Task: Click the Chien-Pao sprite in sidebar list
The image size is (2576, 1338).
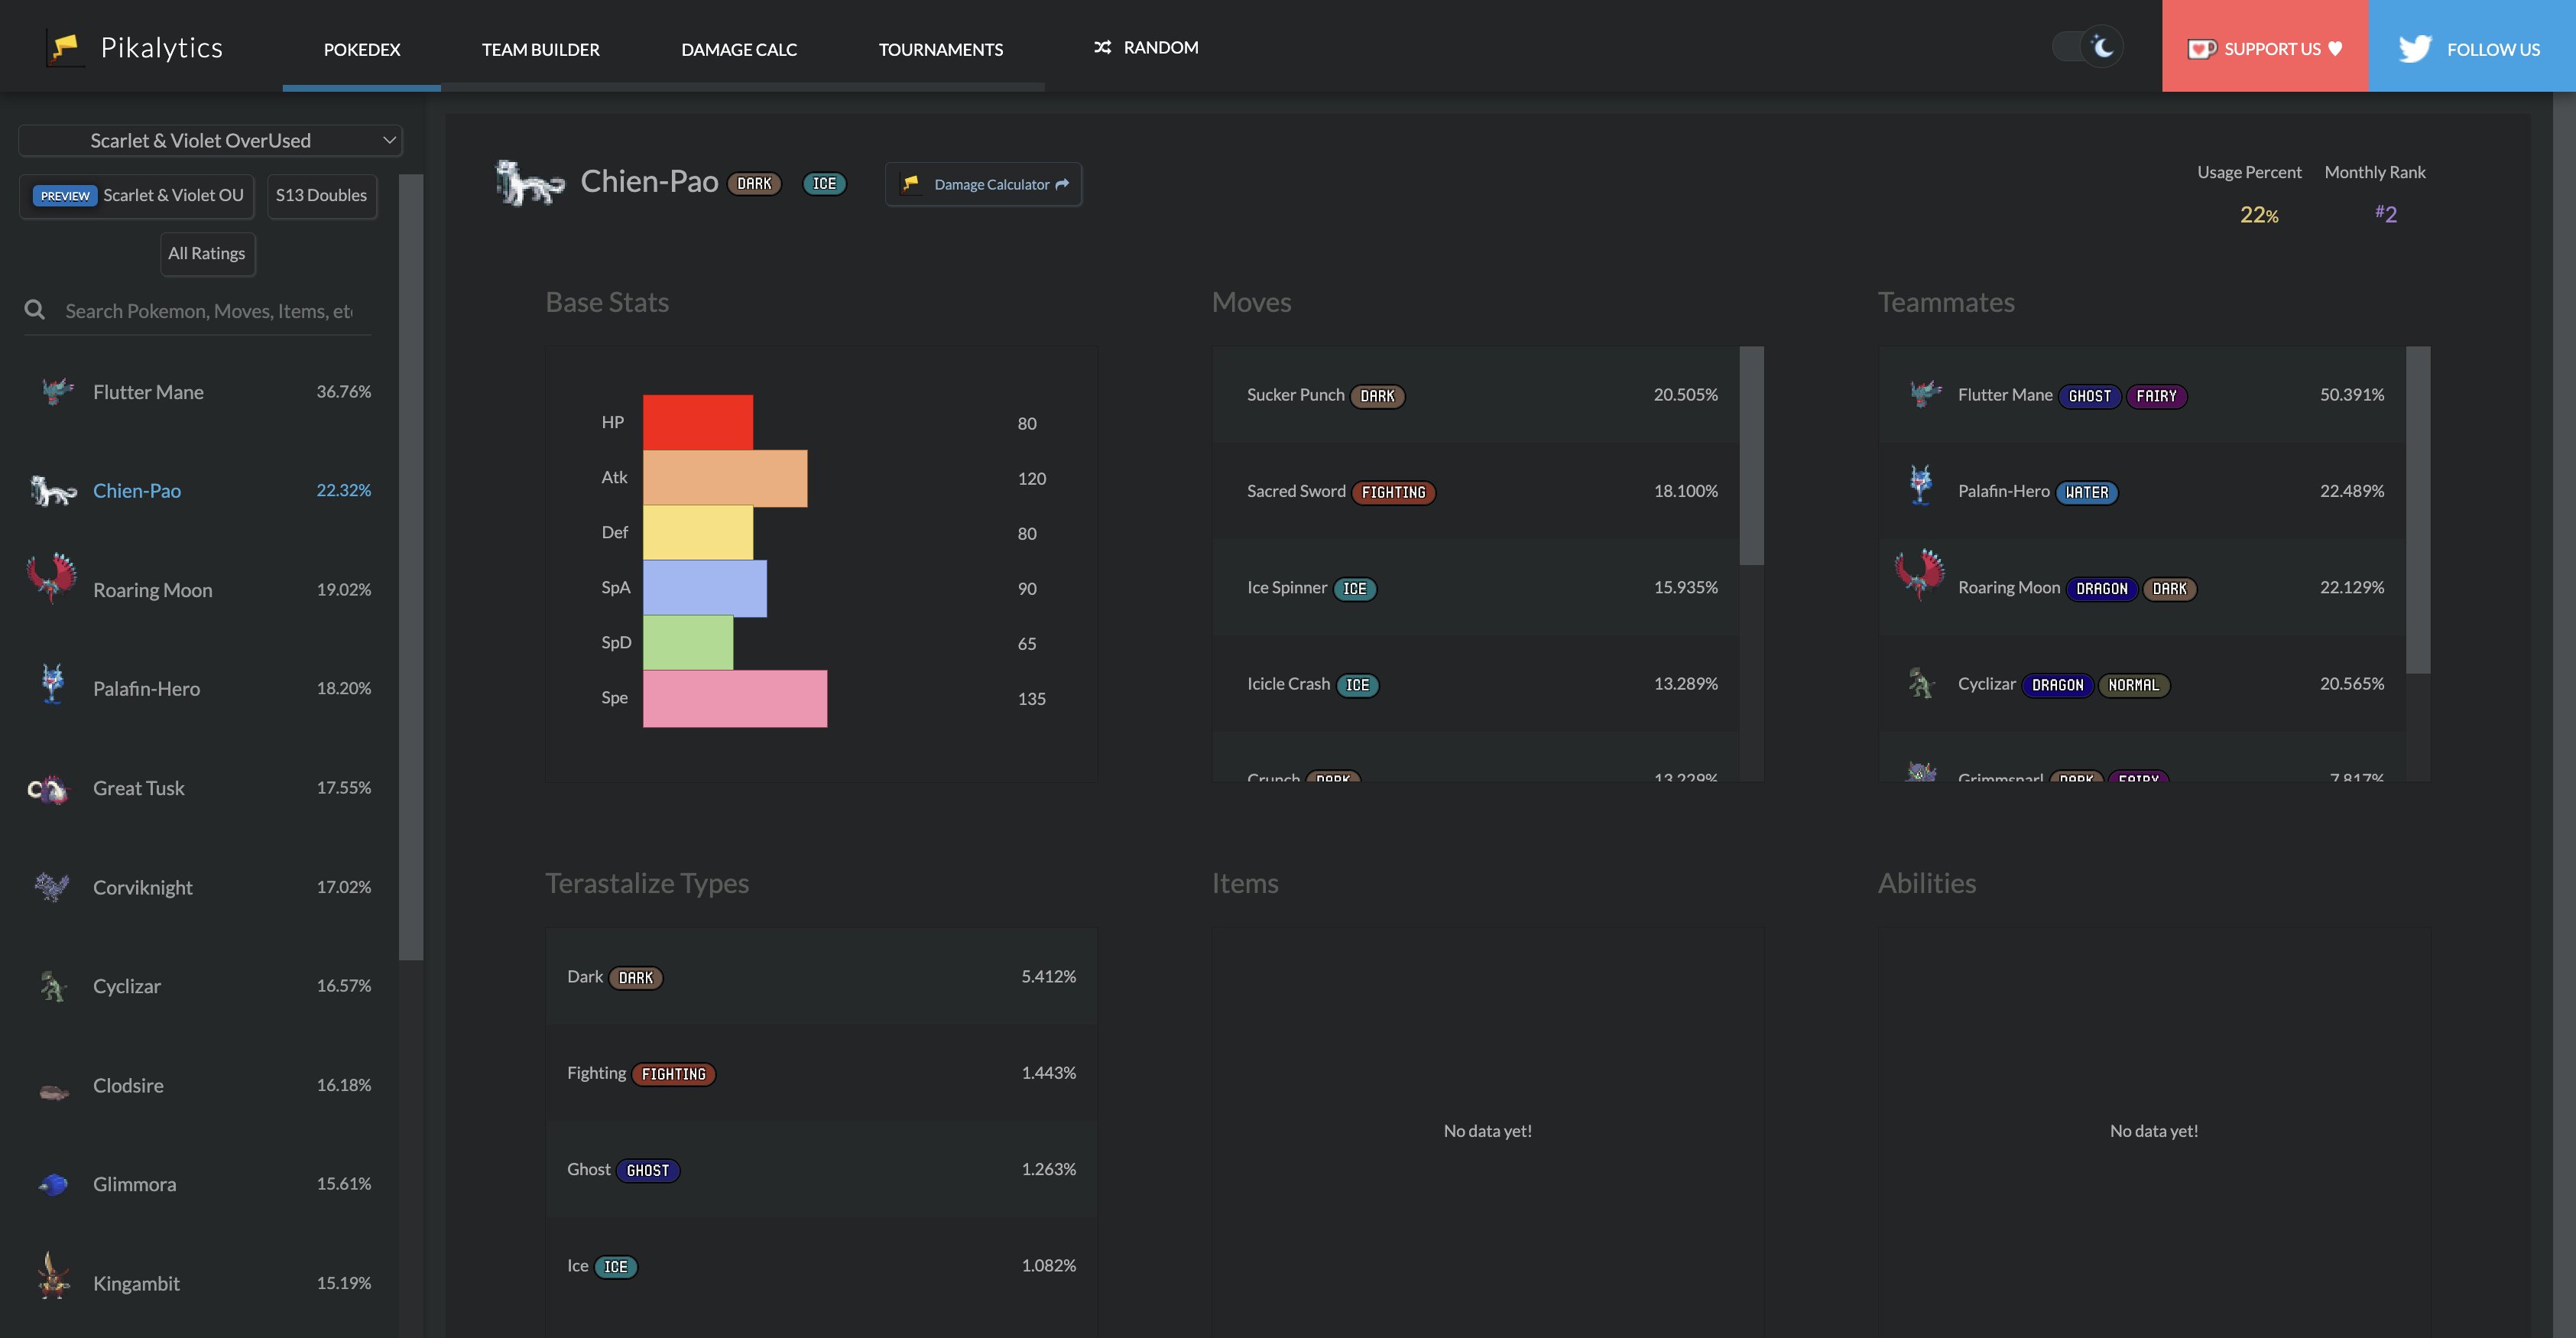Action: [x=53, y=490]
